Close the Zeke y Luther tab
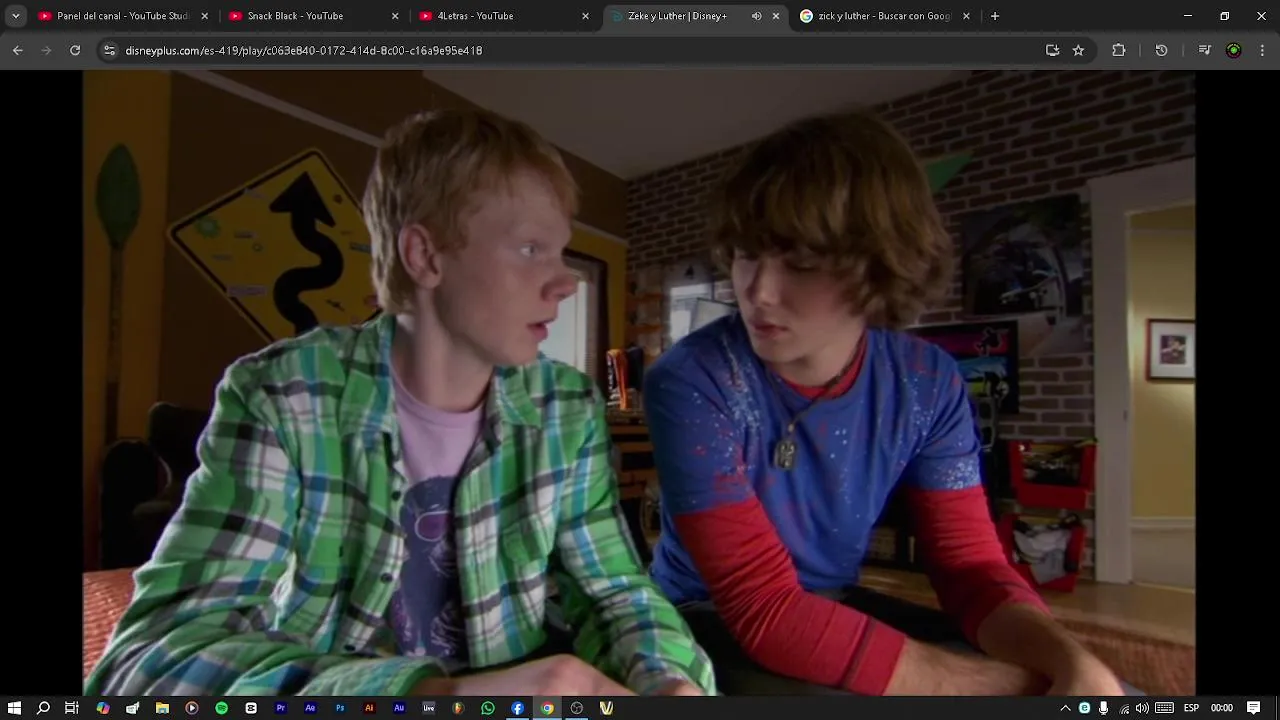 [x=776, y=16]
